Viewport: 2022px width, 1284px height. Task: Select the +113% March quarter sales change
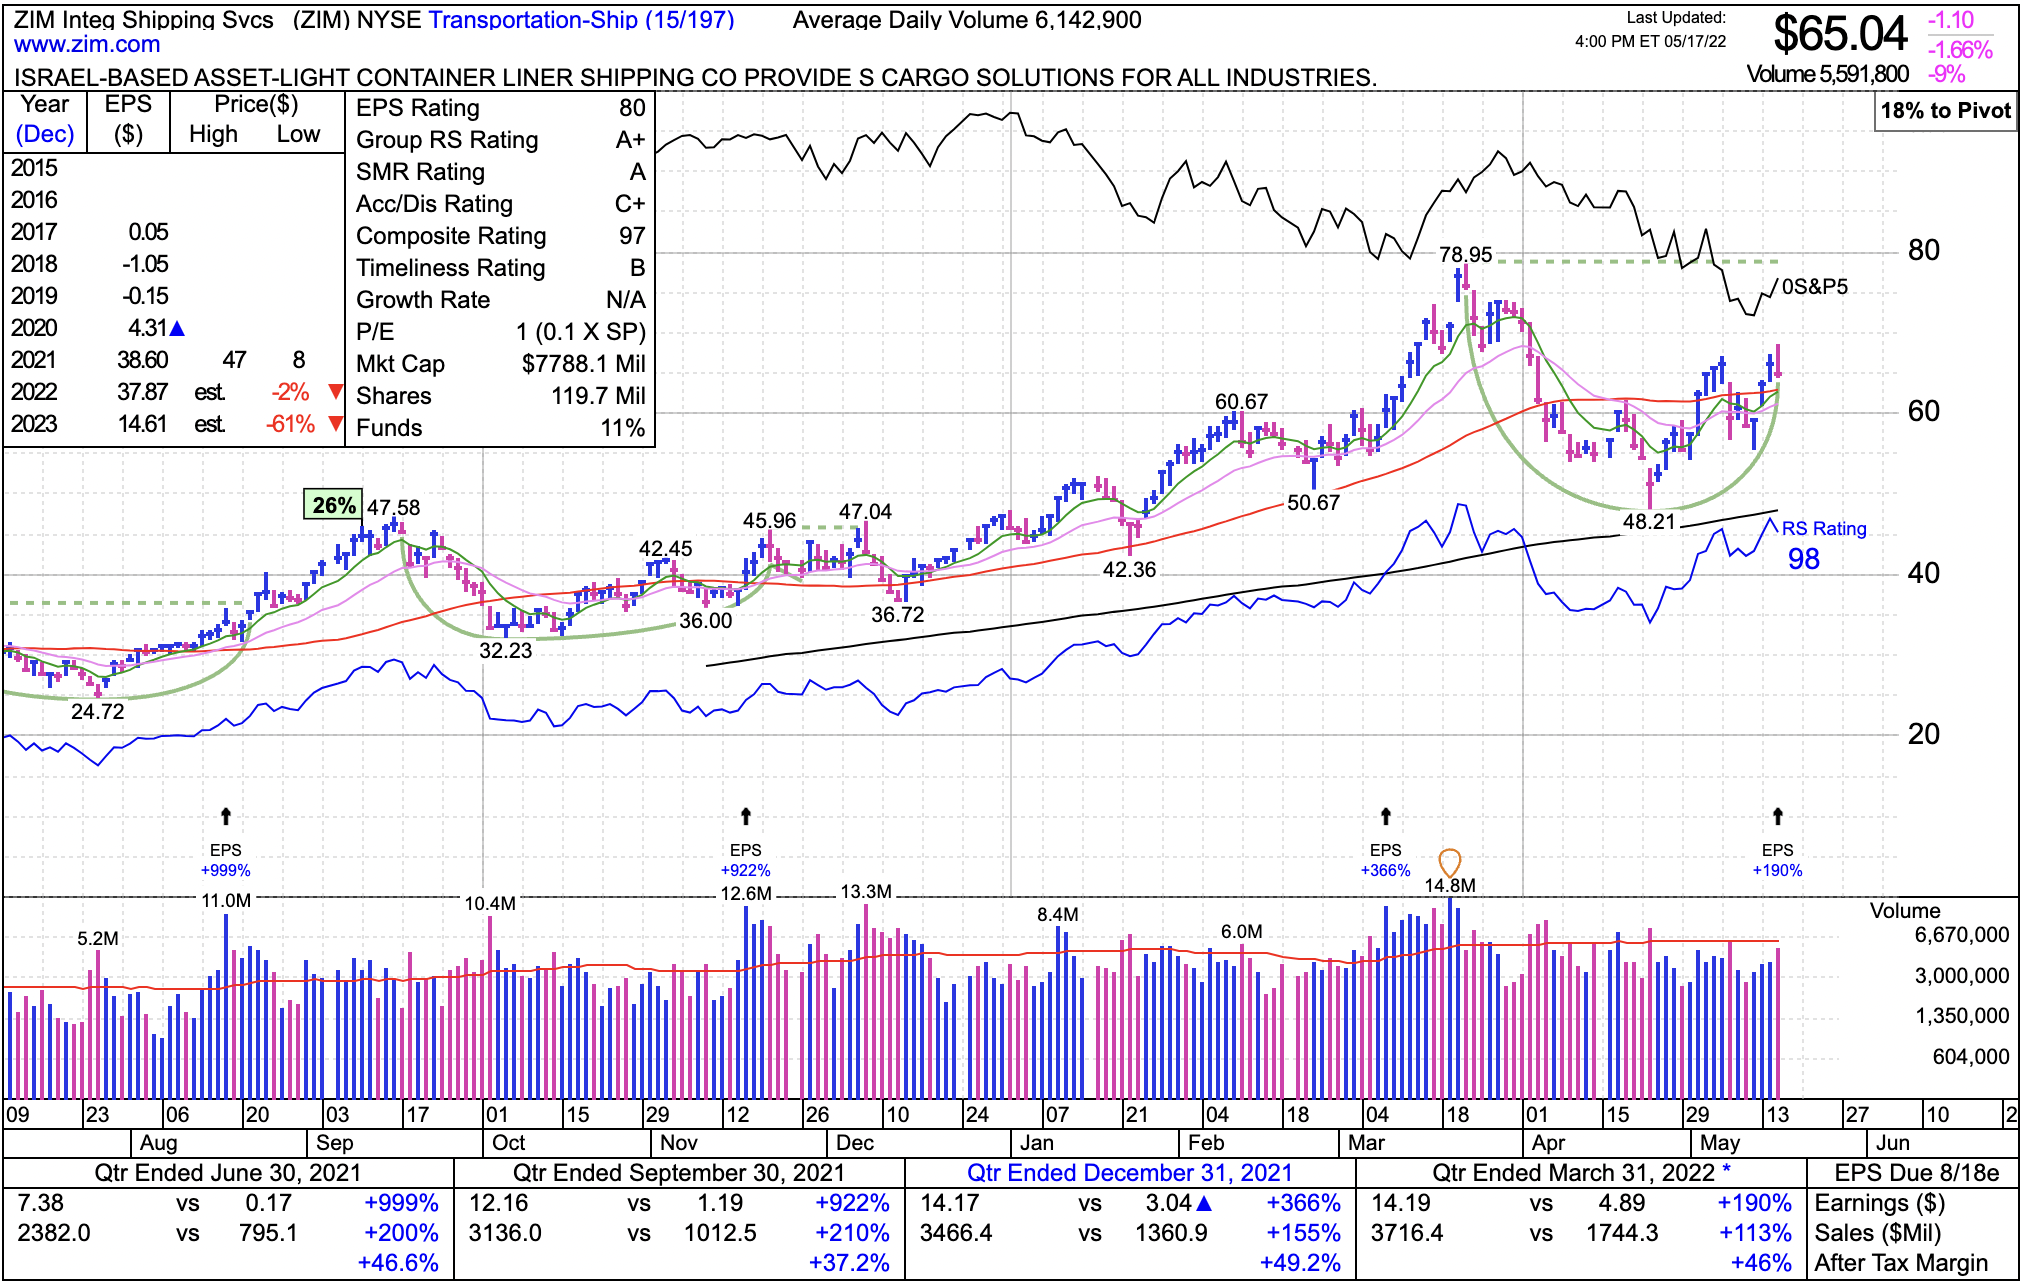tap(1755, 1233)
